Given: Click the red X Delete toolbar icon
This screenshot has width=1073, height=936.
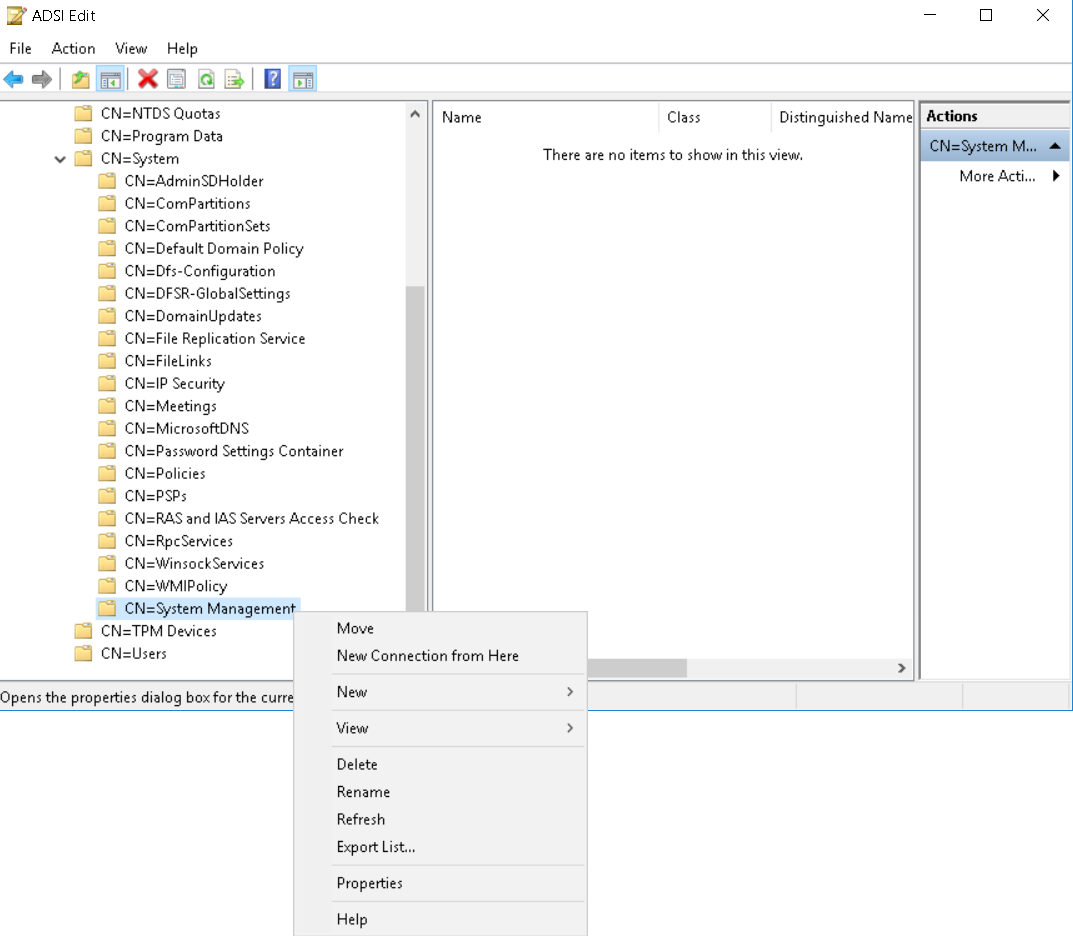Looking at the screenshot, I should coord(148,79).
